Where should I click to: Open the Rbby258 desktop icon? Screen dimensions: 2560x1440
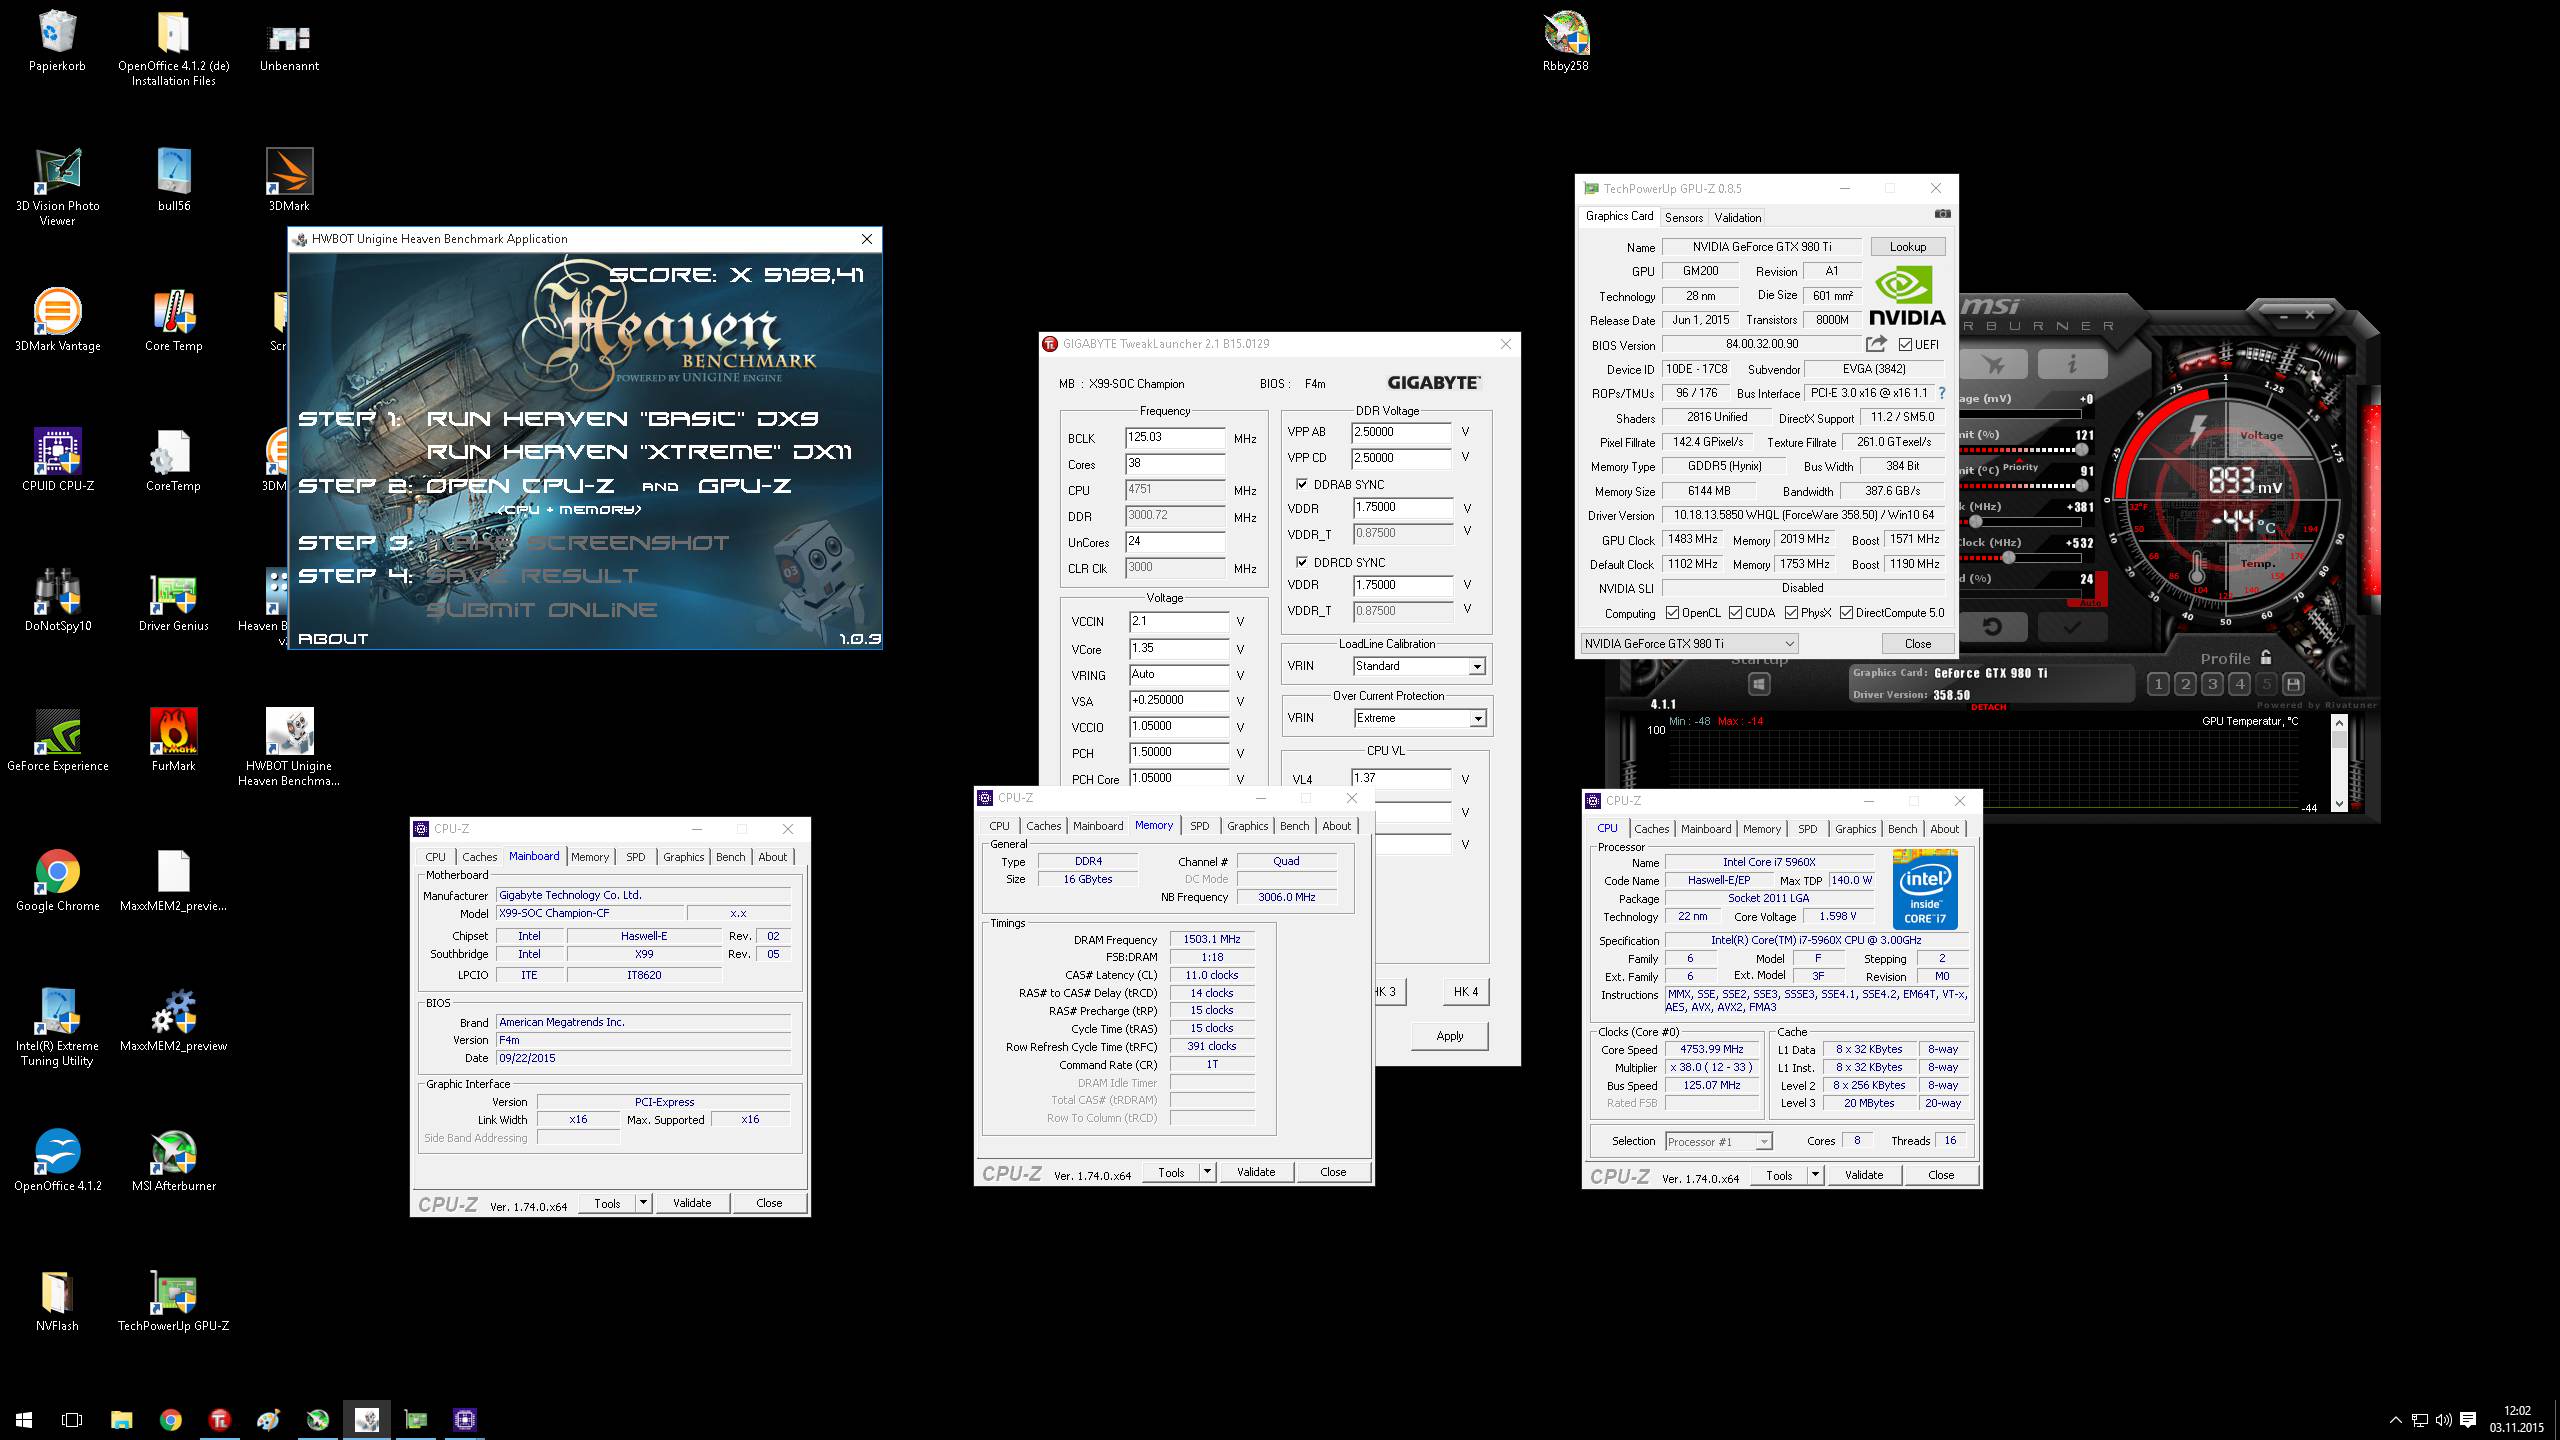pos(1566,42)
